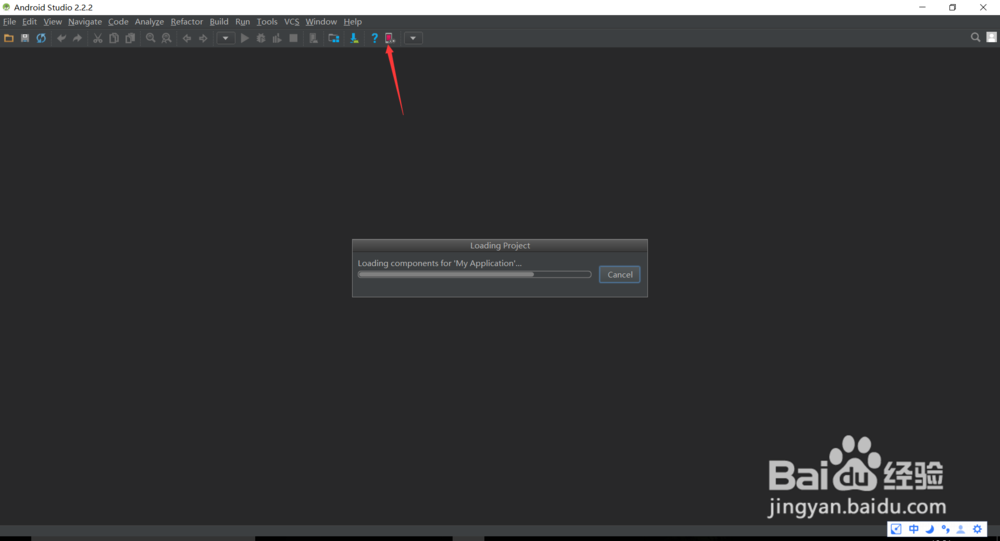Toggle the IME punctuation comma icon

click(x=945, y=529)
